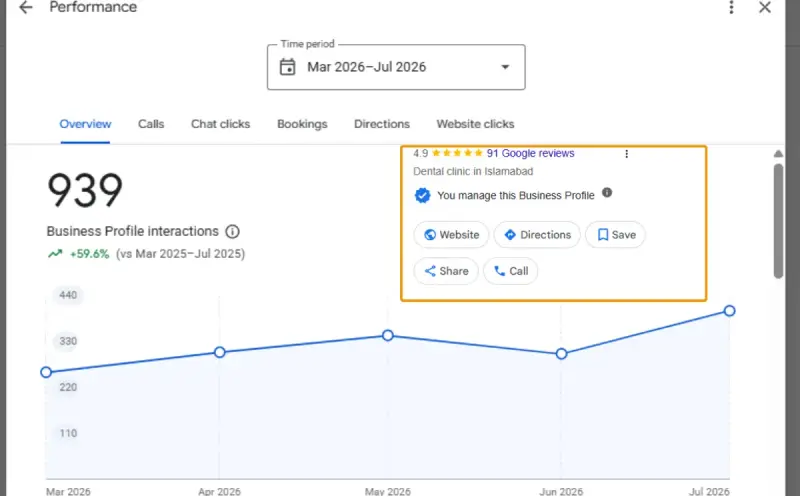Click the Save bookmark button
This screenshot has height=500, width=800.
pos(615,235)
